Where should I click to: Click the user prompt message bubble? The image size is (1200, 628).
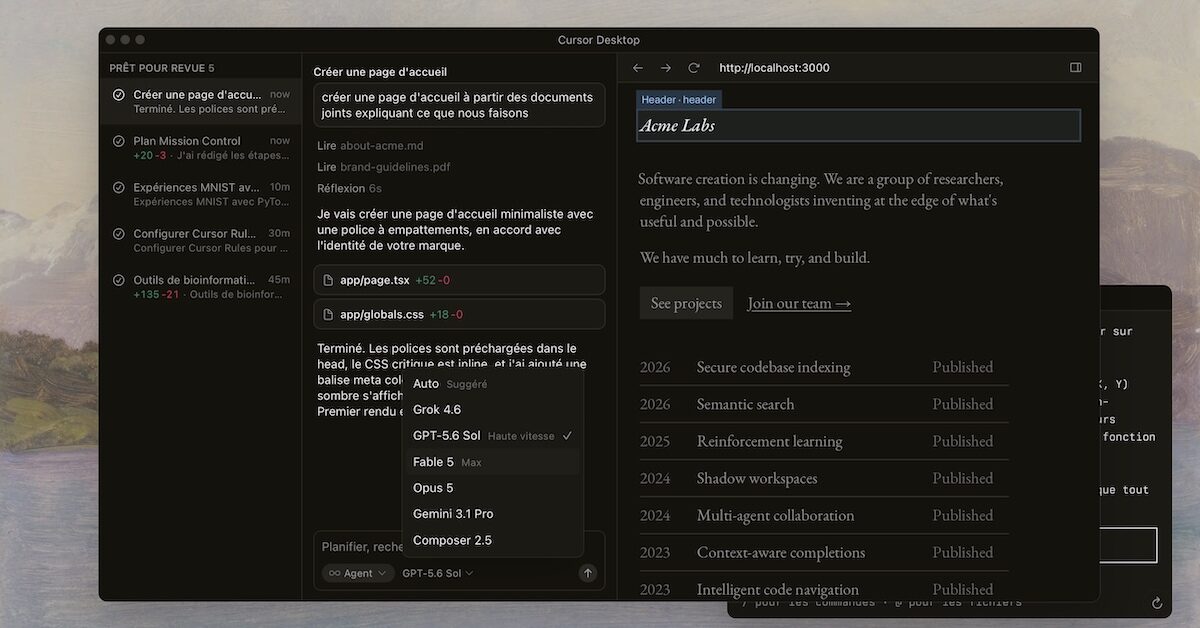click(x=459, y=105)
